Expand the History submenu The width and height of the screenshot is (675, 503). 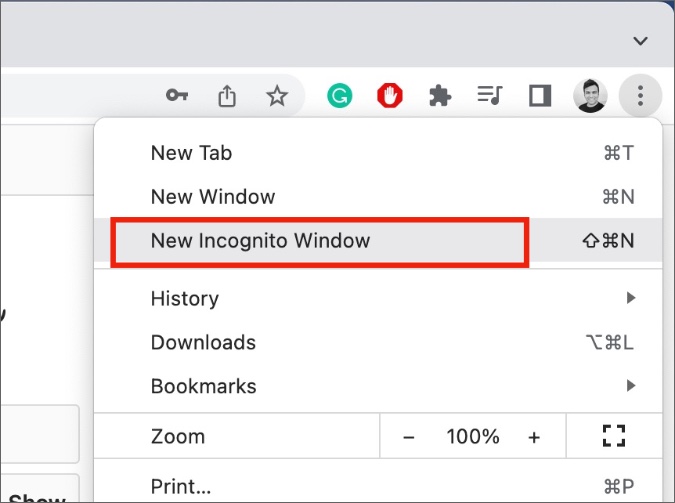[x=378, y=298]
